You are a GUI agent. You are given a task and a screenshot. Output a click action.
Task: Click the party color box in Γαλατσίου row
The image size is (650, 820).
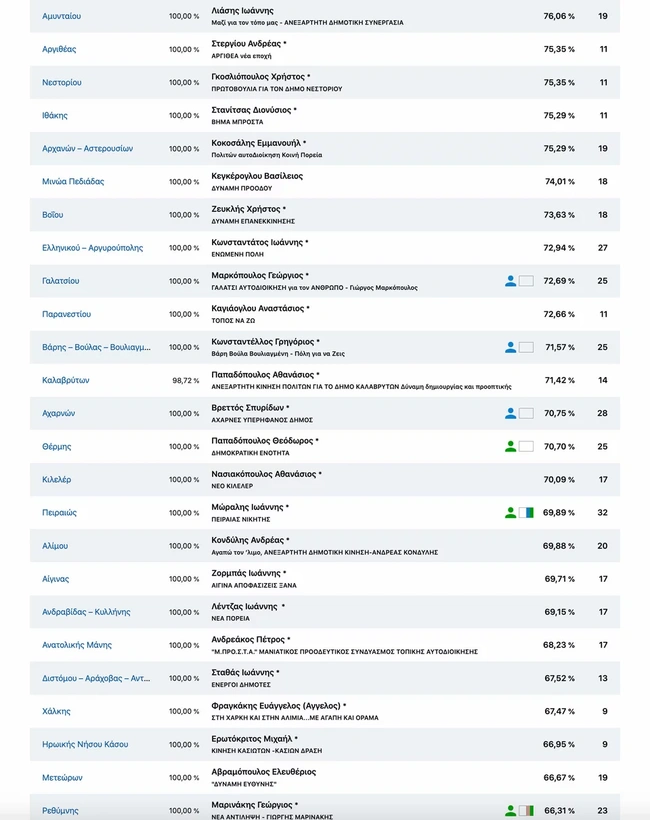(526, 281)
